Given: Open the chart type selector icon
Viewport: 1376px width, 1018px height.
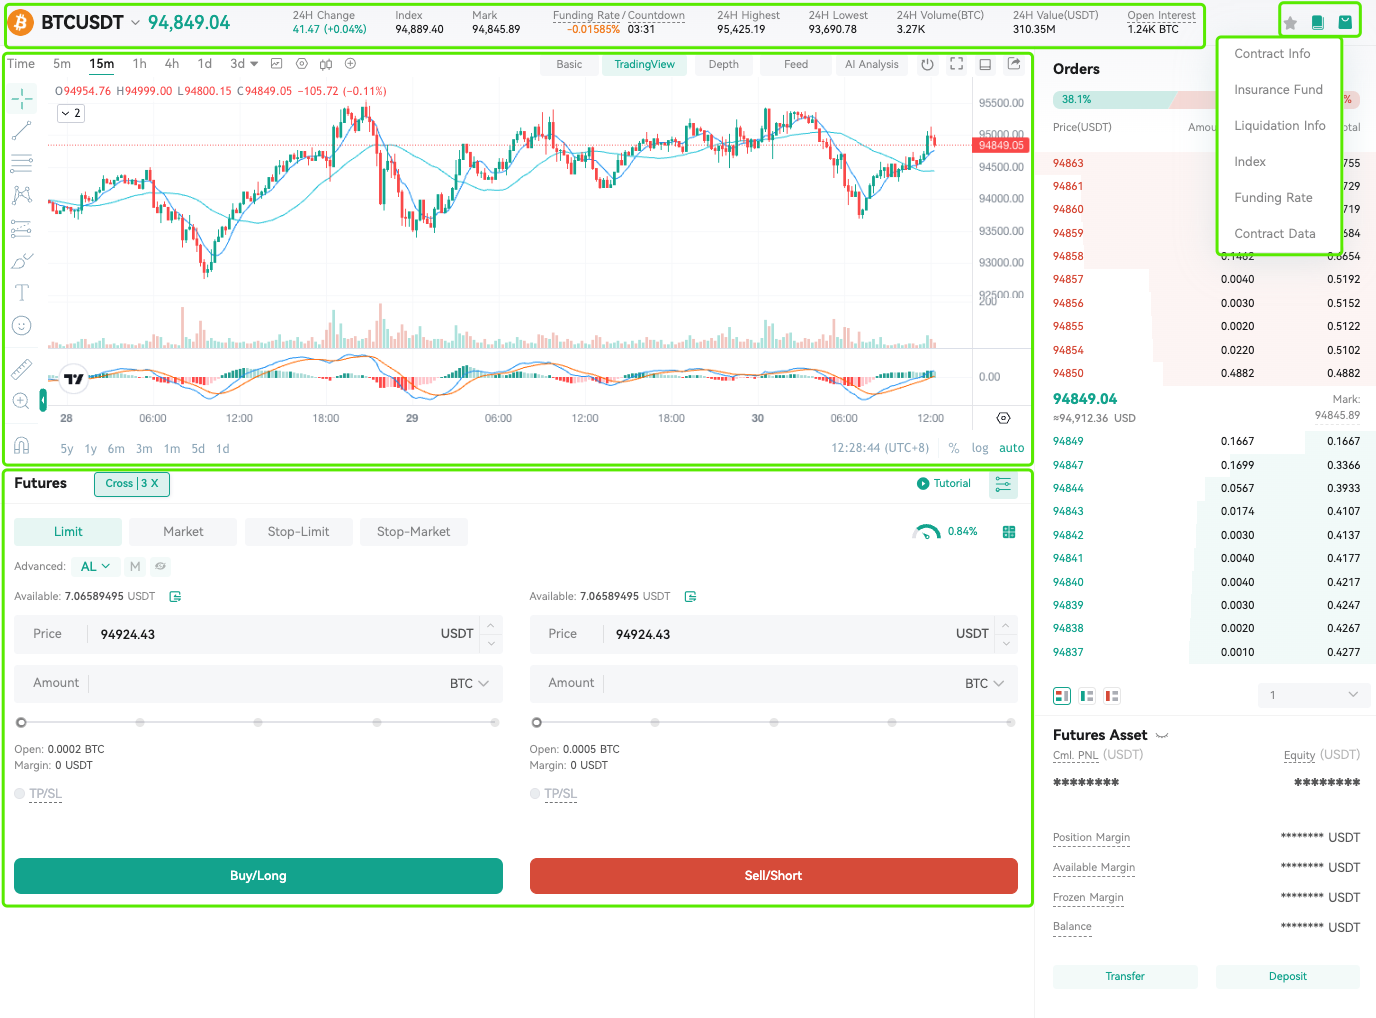Looking at the screenshot, I should (x=276, y=64).
